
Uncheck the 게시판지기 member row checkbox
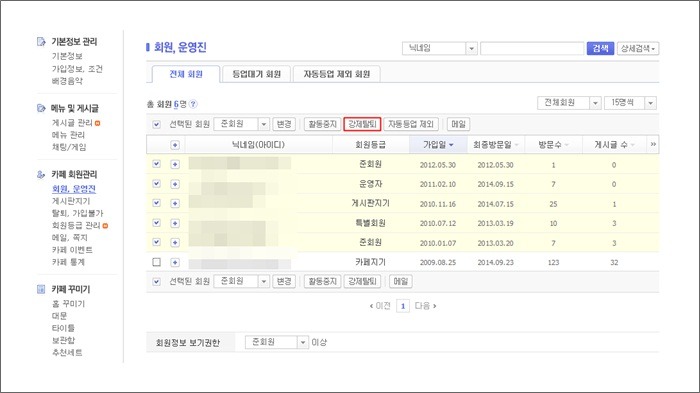(156, 203)
